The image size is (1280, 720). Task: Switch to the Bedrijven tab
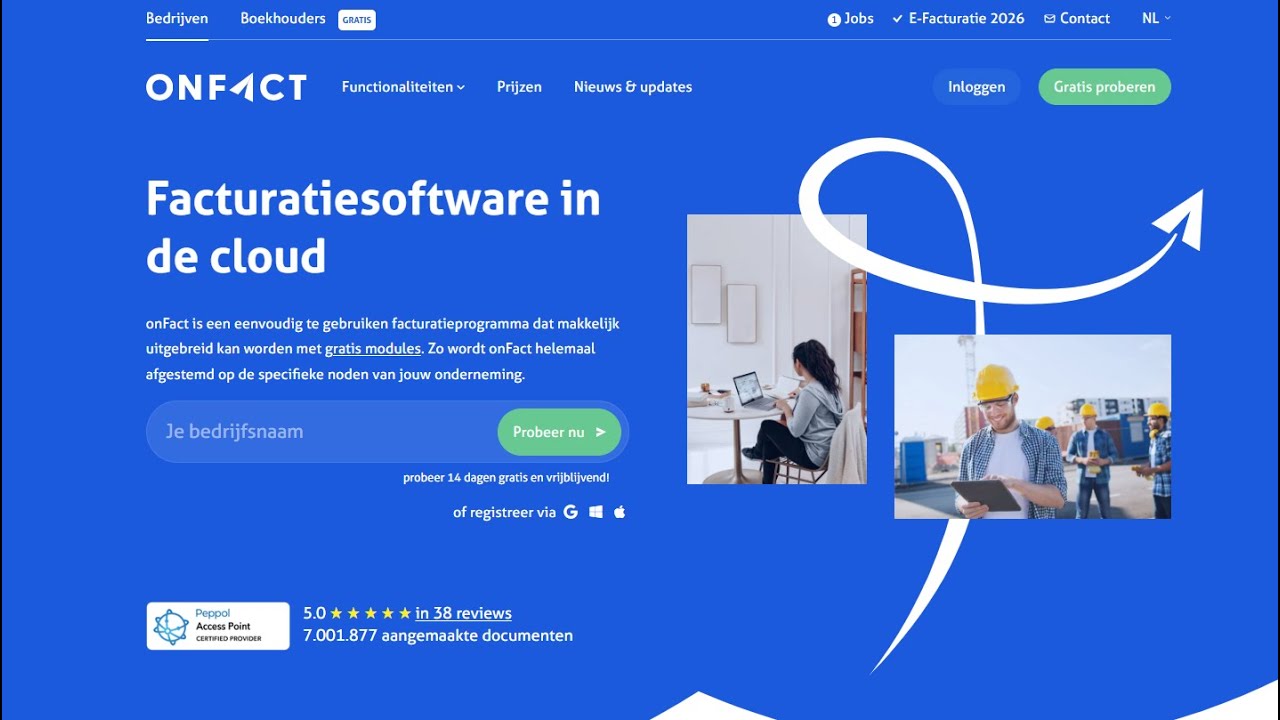pyautogui.click(x=177, y=18)
